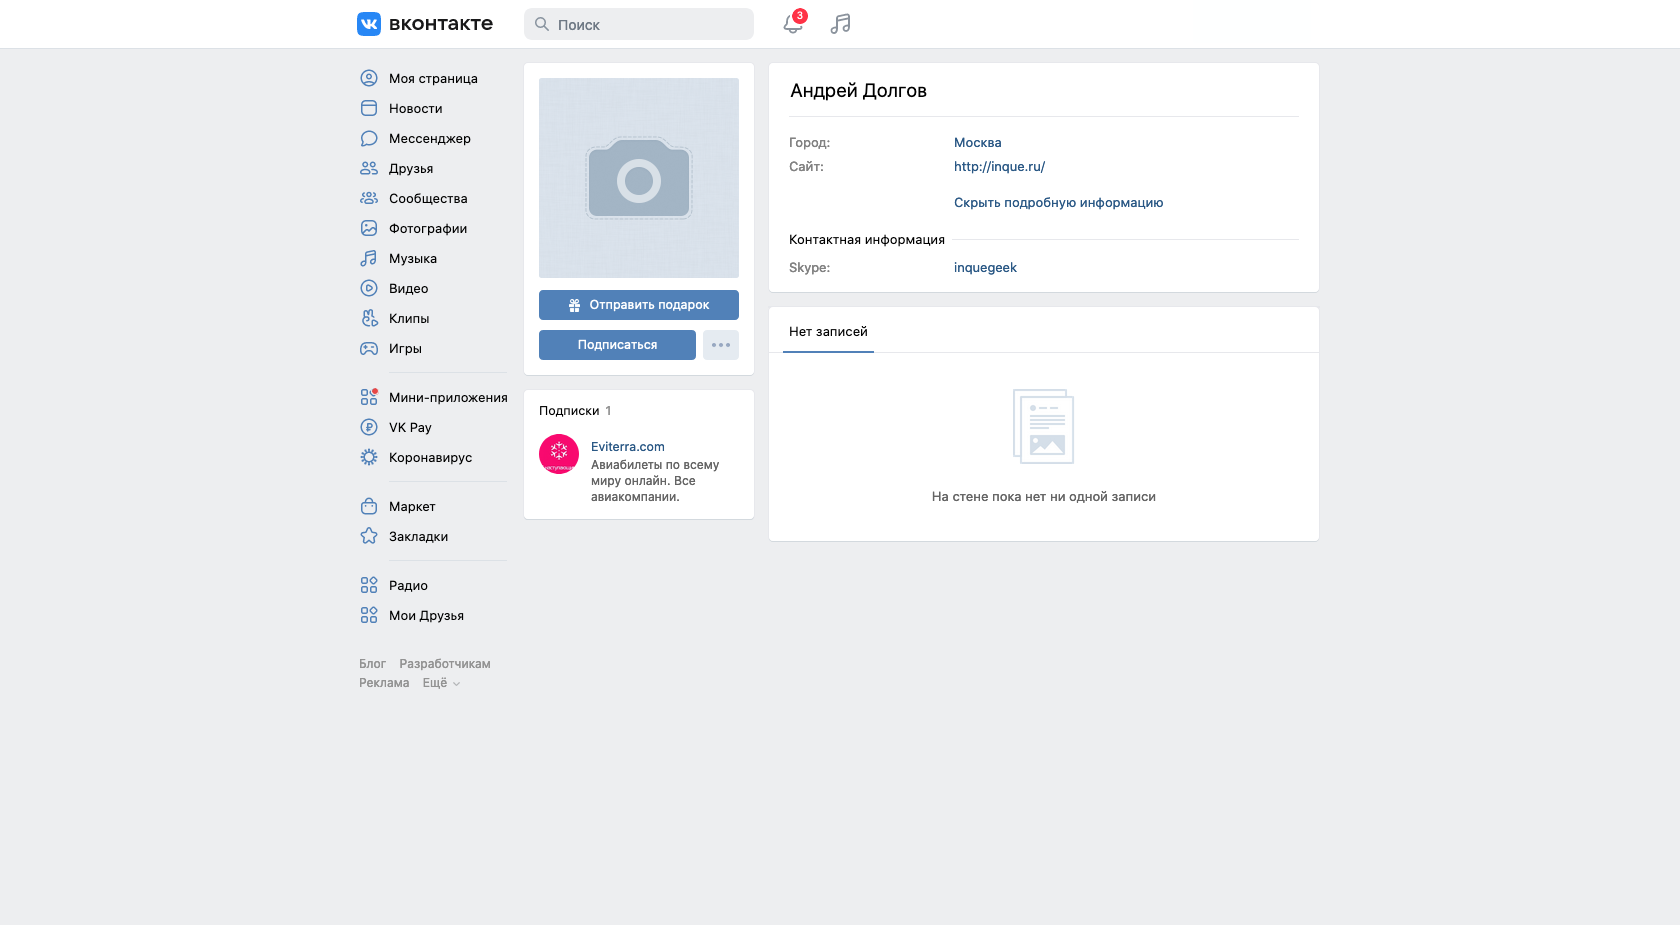This screenshot has height=925, width=1680.
Task: Open the notifications bell
Action: [x=793, y=24]
